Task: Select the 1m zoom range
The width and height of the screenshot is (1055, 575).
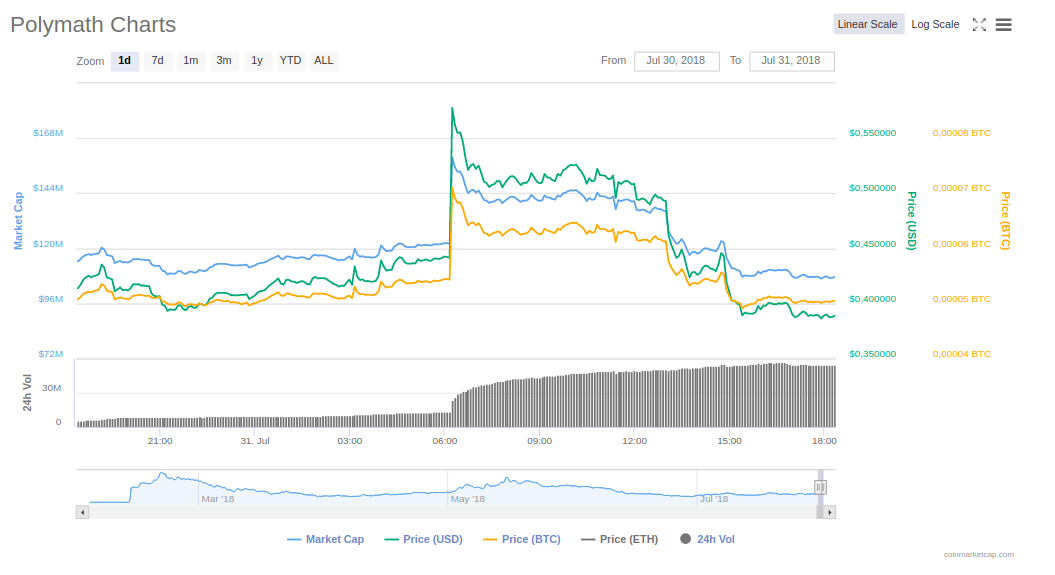Action: pos(190,61)
